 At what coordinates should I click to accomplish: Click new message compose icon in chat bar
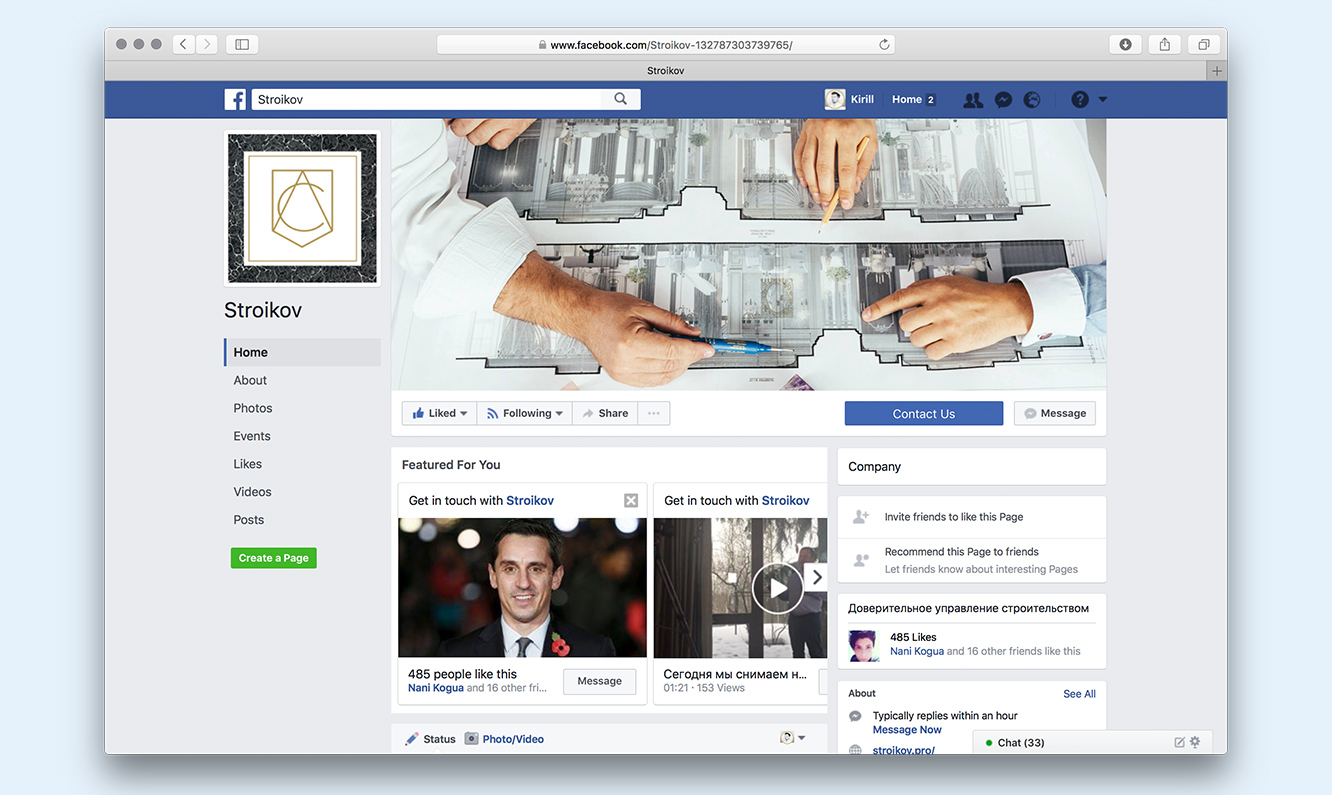click(x=1180, y=743)
